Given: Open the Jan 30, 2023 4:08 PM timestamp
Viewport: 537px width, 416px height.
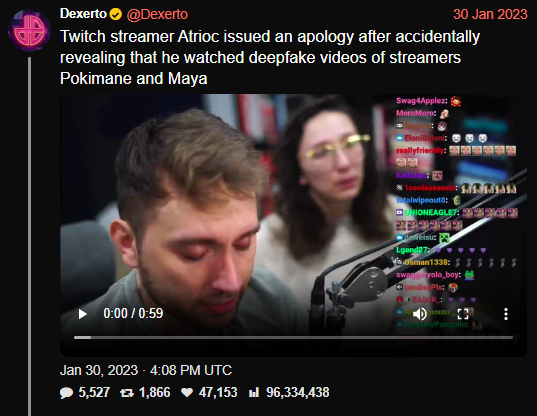Looking at the screenshot, I should click(146, 370).
